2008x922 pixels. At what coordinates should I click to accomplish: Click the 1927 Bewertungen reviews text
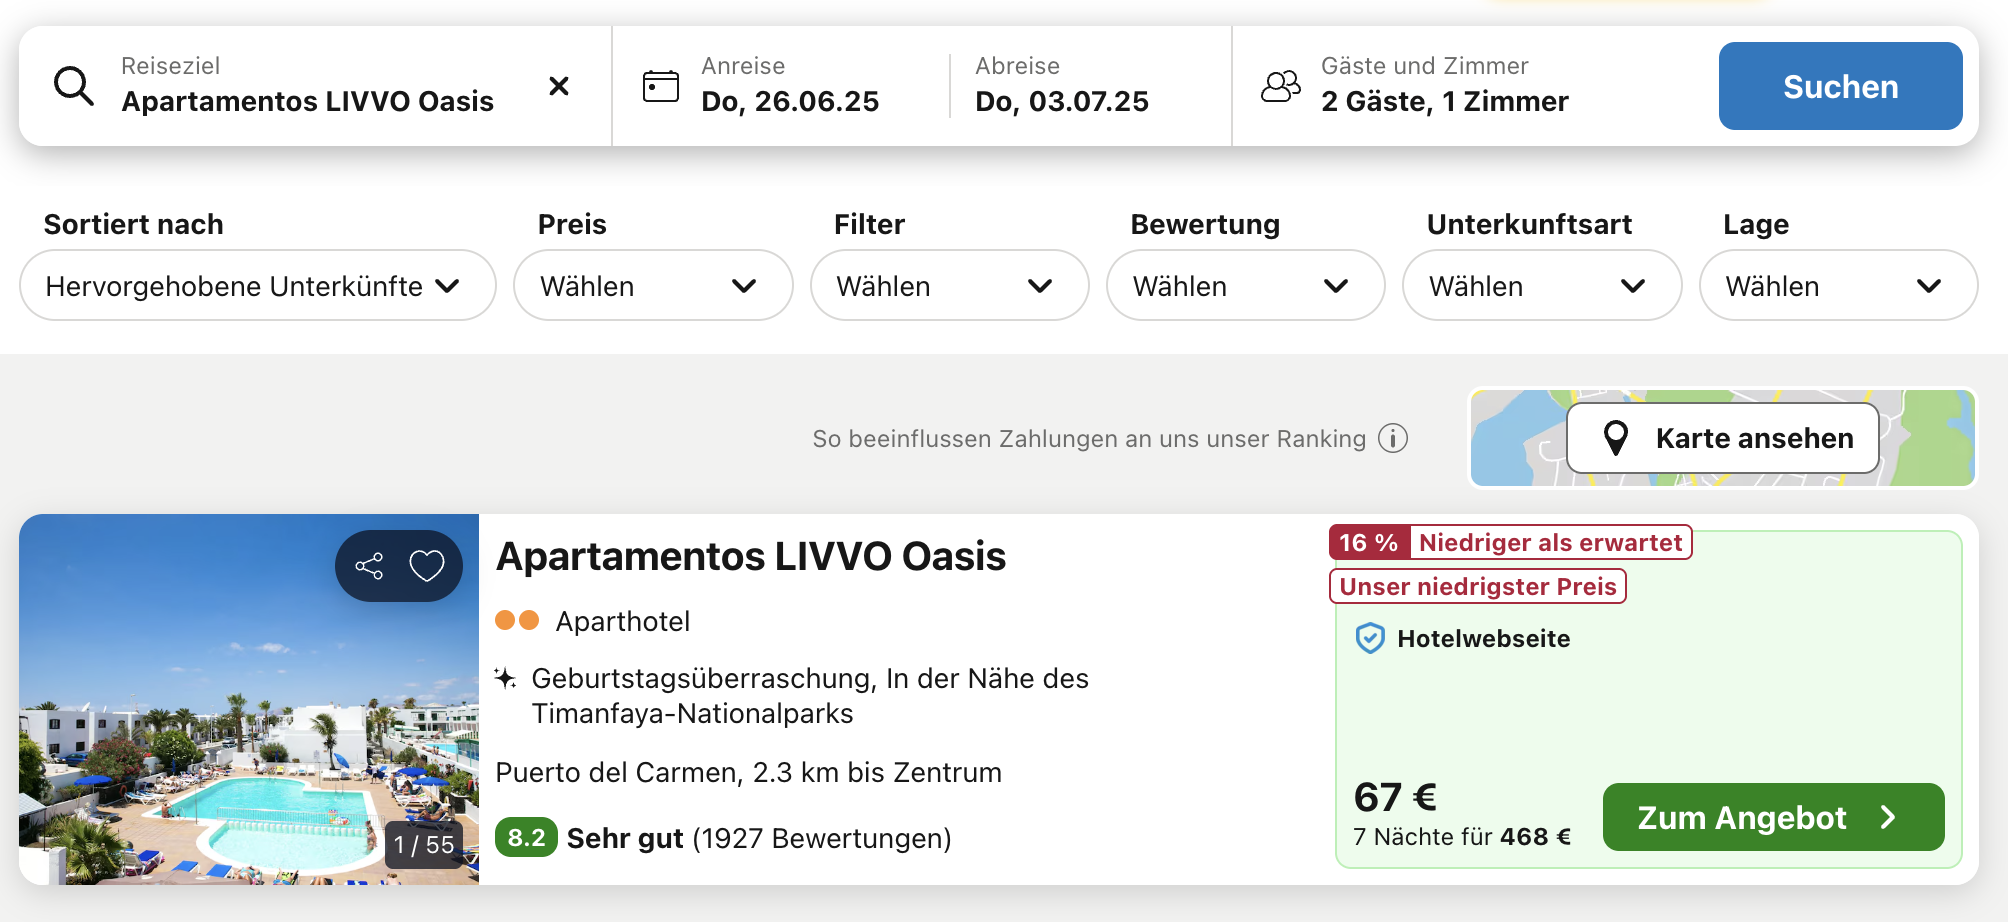(x=822, y=838)
